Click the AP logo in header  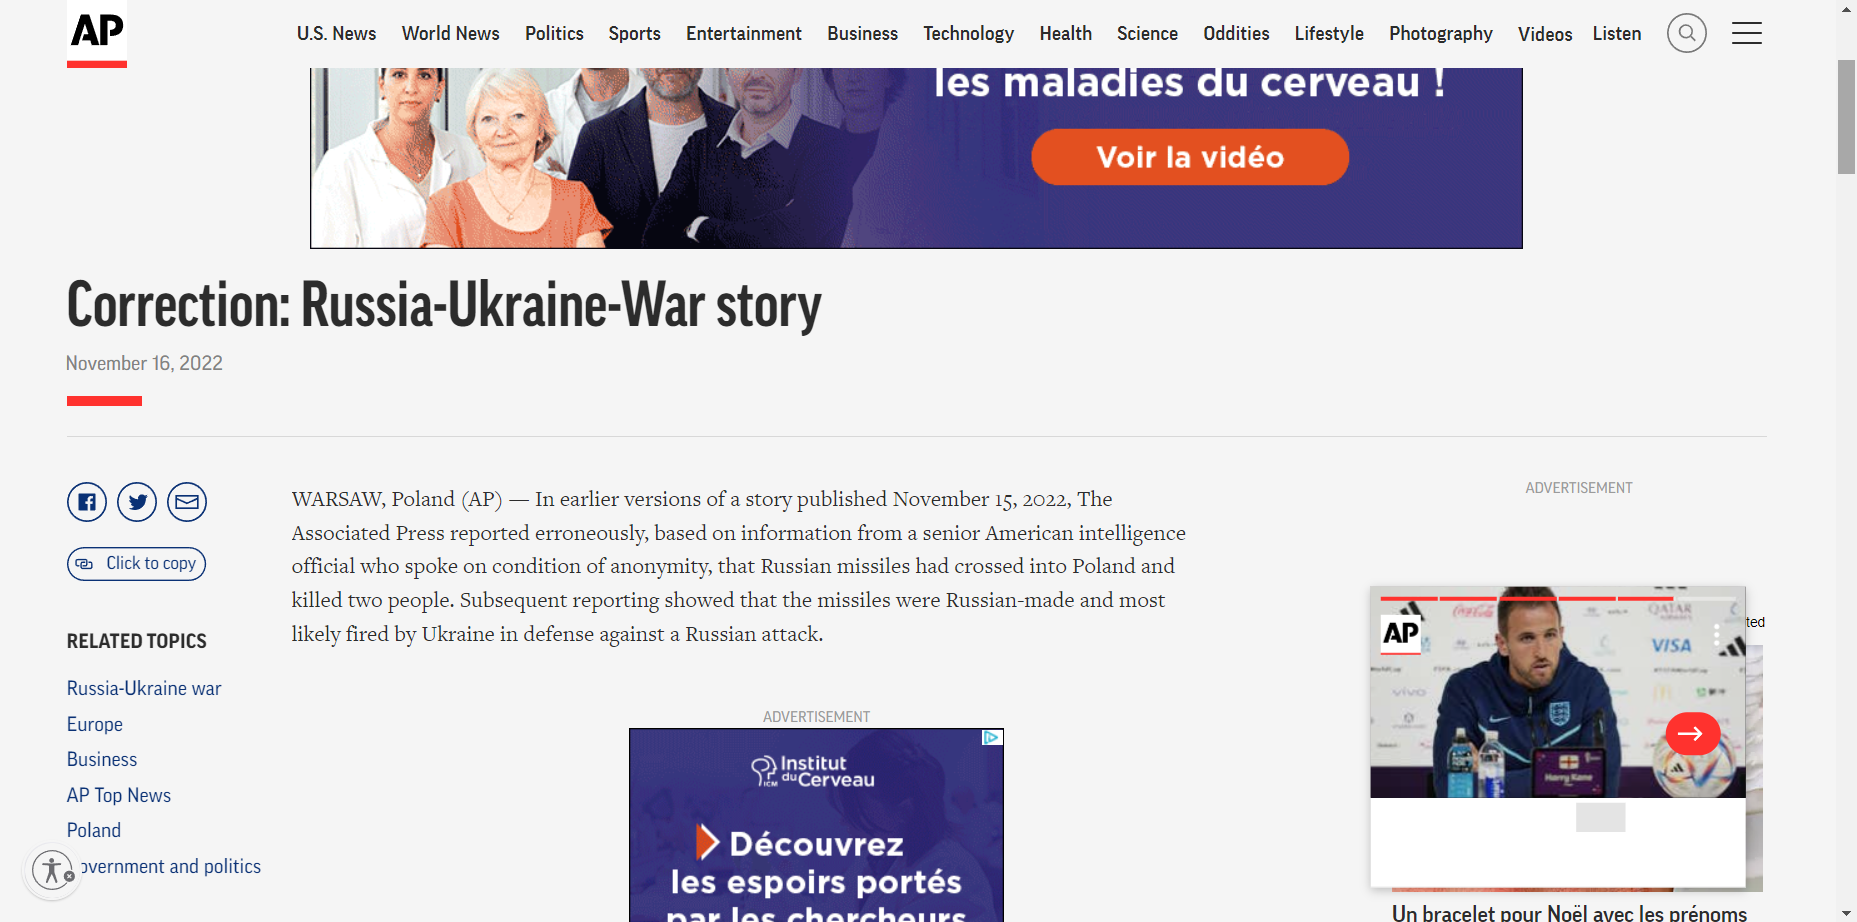pyautogui.click(x=97, y=34)
